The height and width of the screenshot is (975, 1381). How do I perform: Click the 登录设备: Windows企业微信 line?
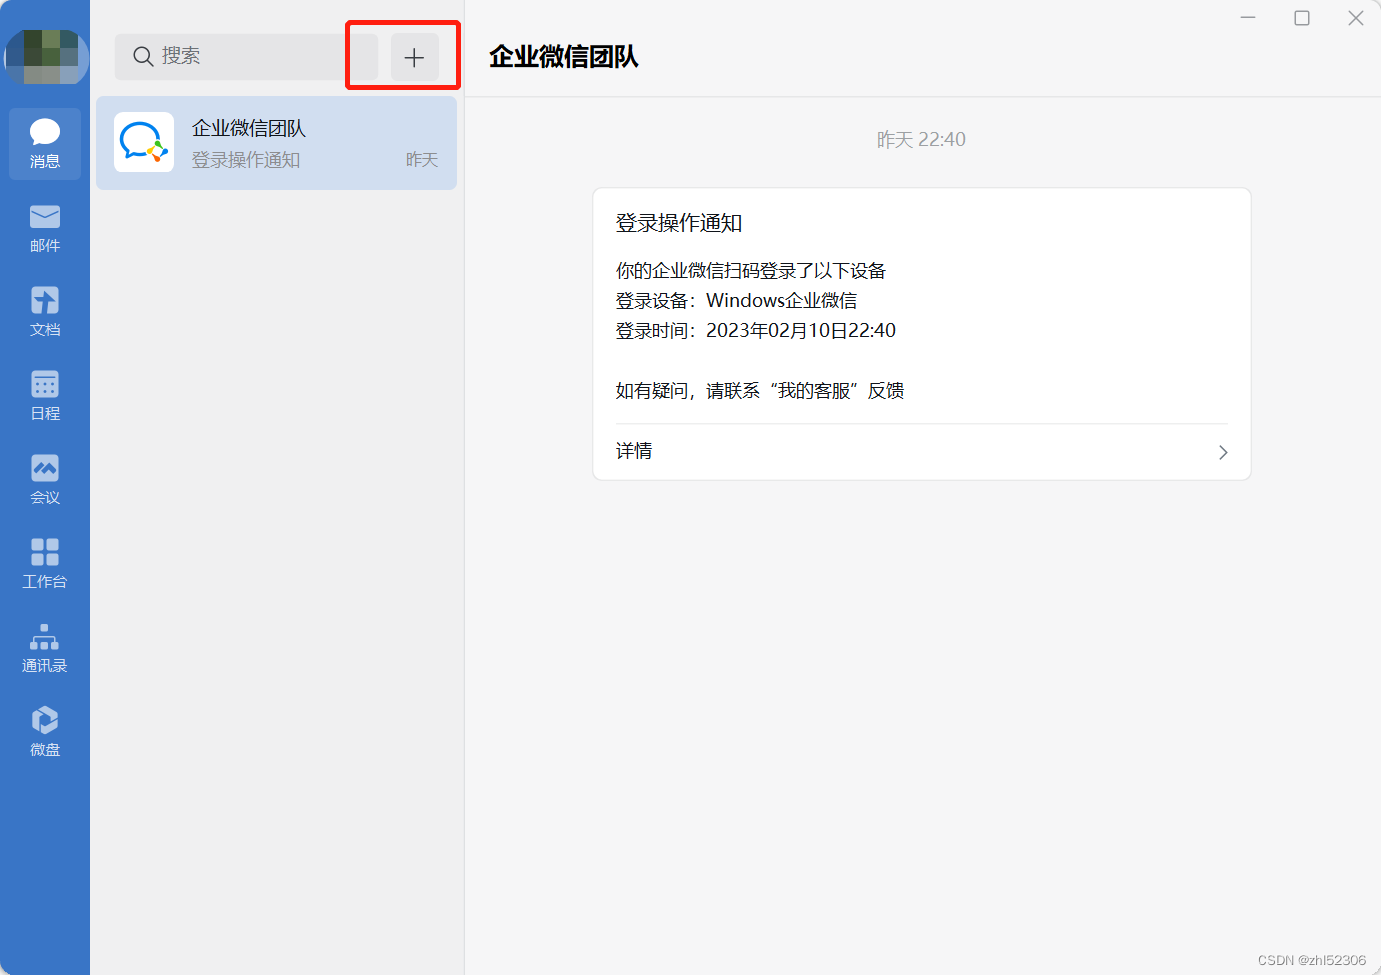pos(736,301)
